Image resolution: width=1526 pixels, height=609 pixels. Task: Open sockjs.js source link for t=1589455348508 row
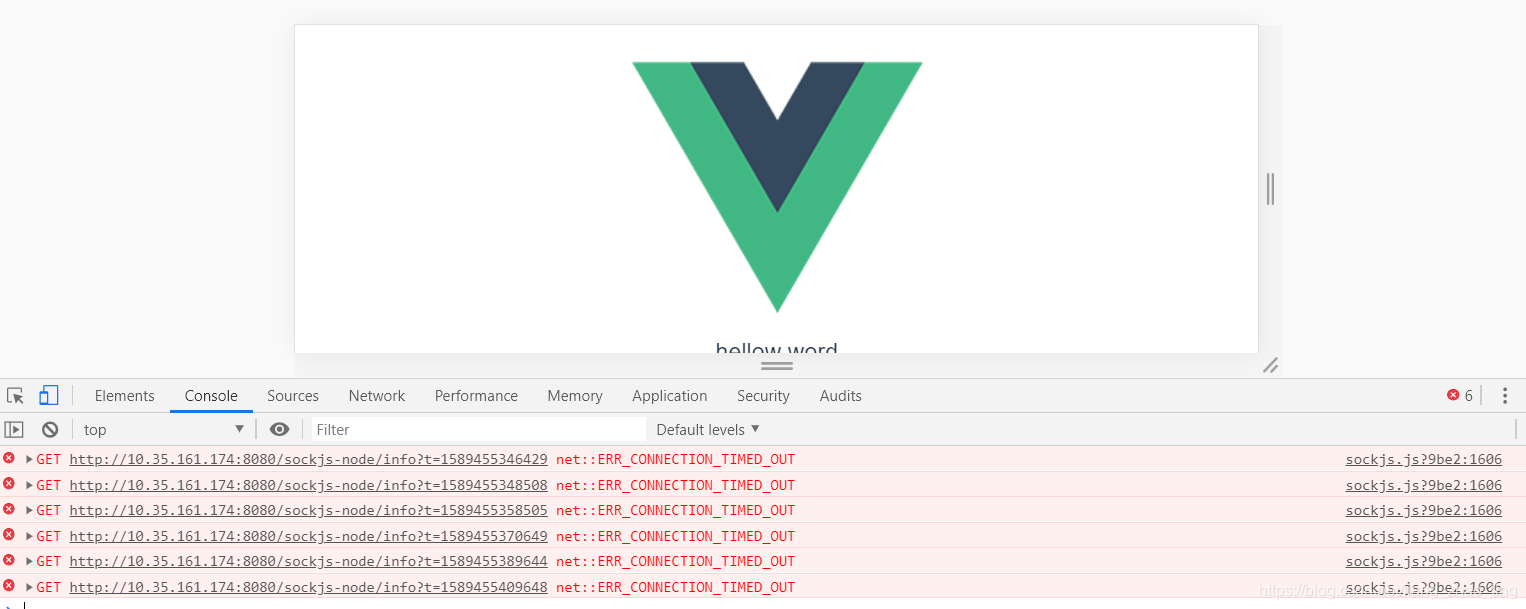1424,485
